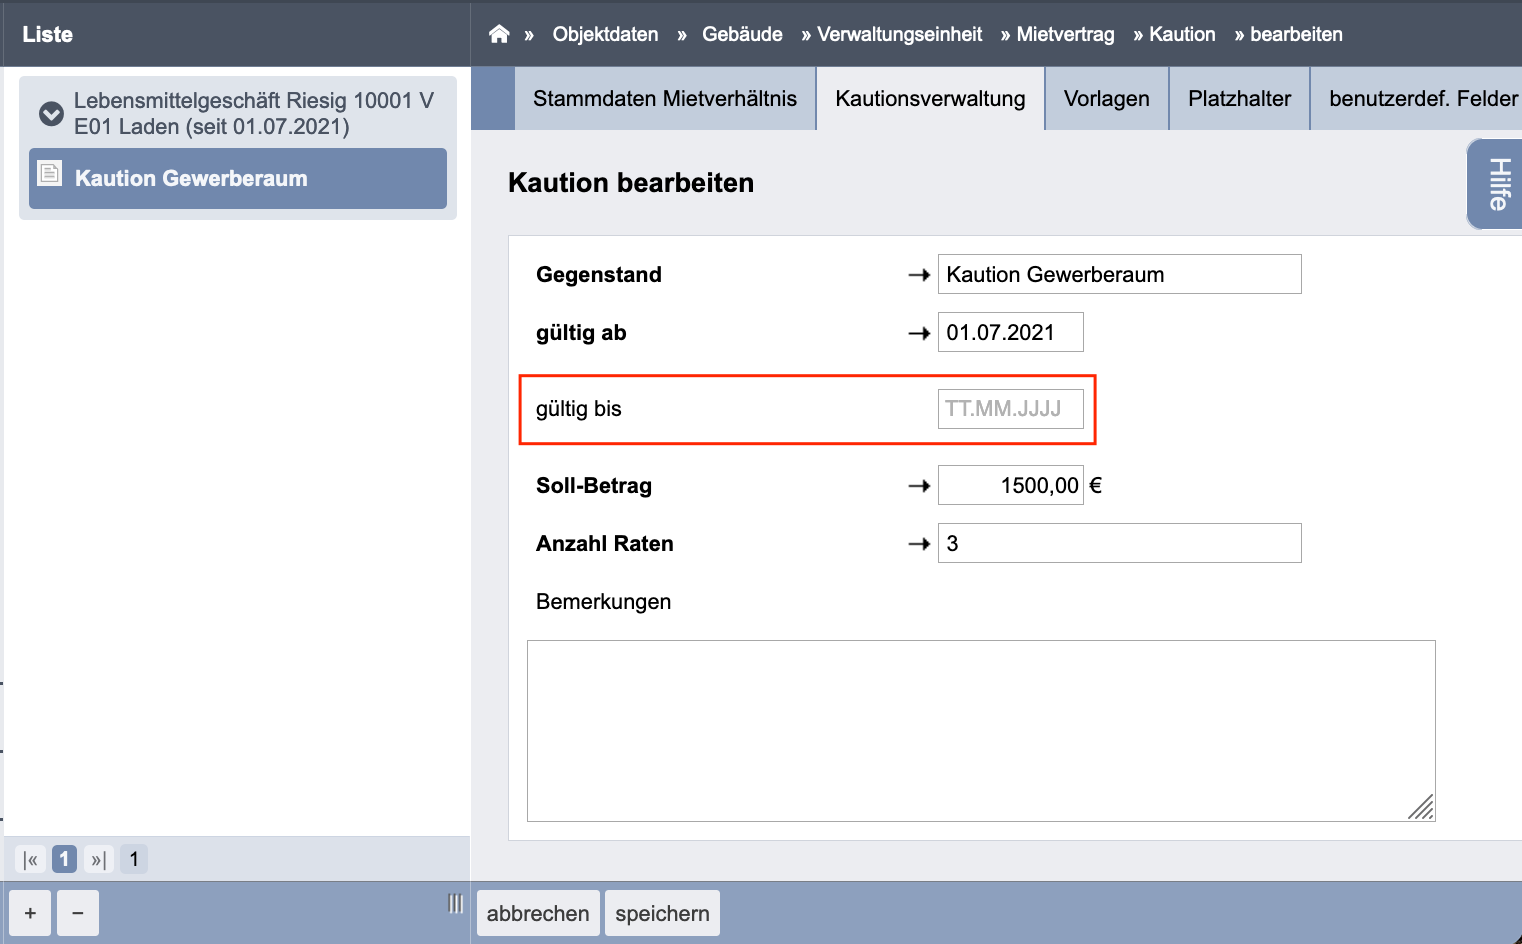Image resolution: width=1522 pixels, height=944 pixels.
Task: Click the textarea resize grip
Action: [1421, 807]
